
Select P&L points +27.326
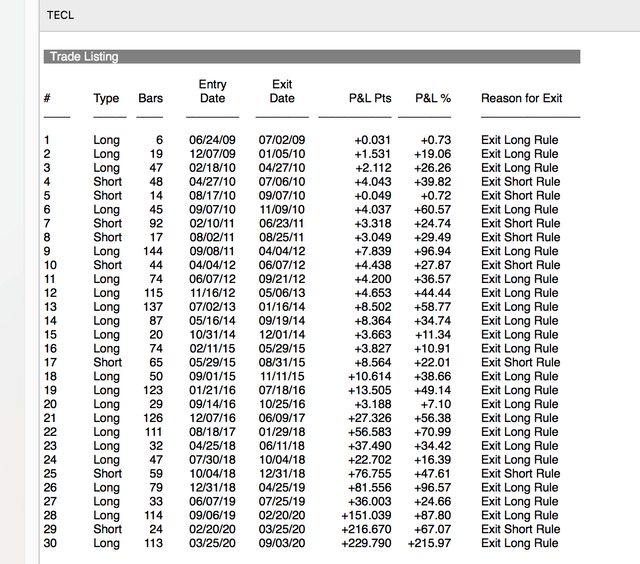click(x=369, y=417)
